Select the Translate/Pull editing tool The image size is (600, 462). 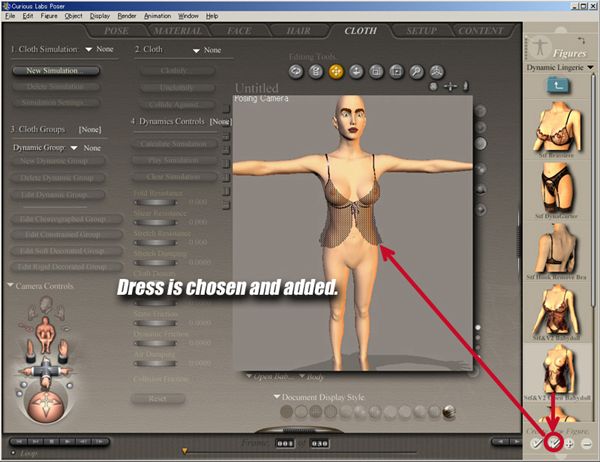pos(335,71)
